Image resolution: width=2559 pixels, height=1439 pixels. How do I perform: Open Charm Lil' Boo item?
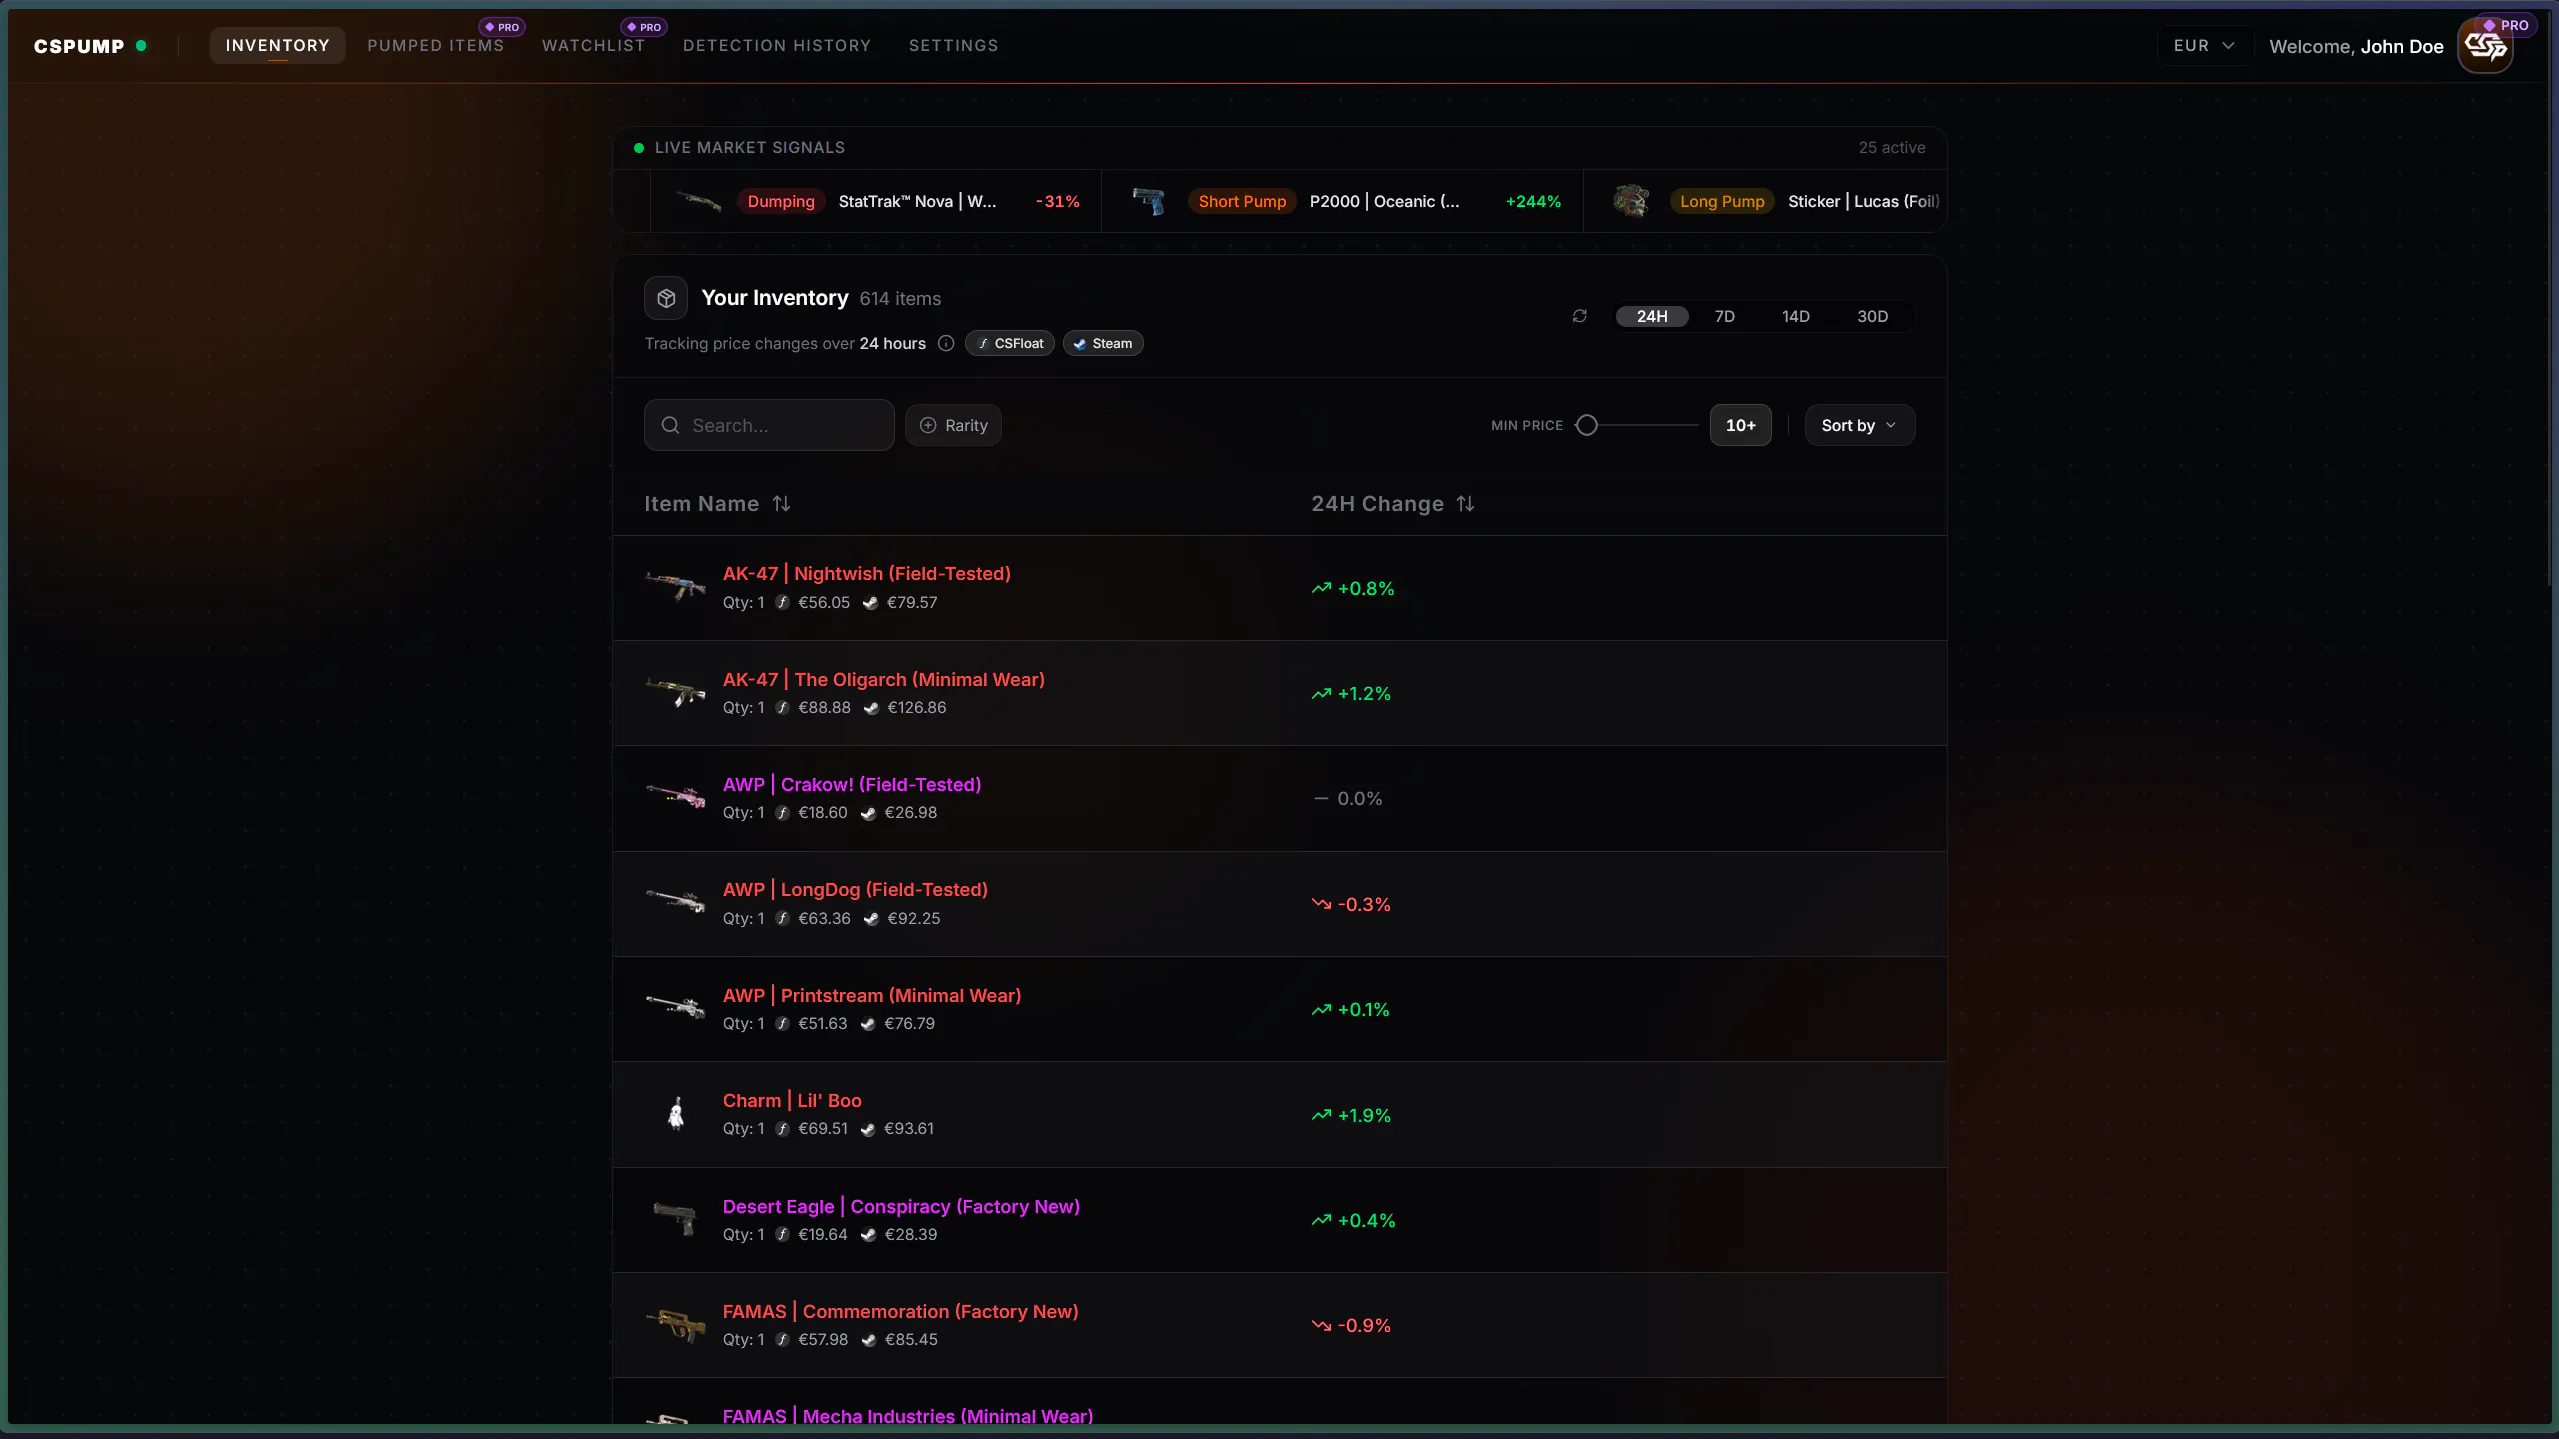pos(792,1101)
